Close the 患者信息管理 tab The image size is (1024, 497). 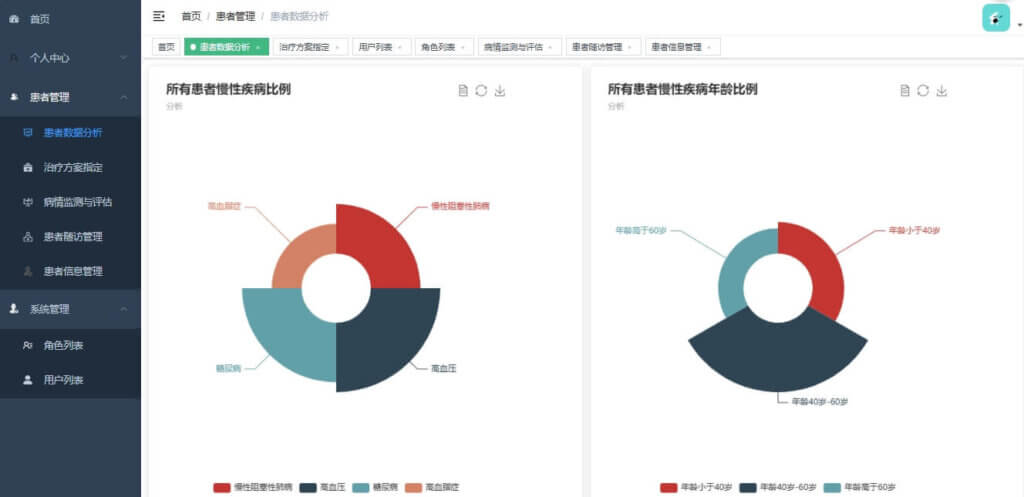[709, 48]
